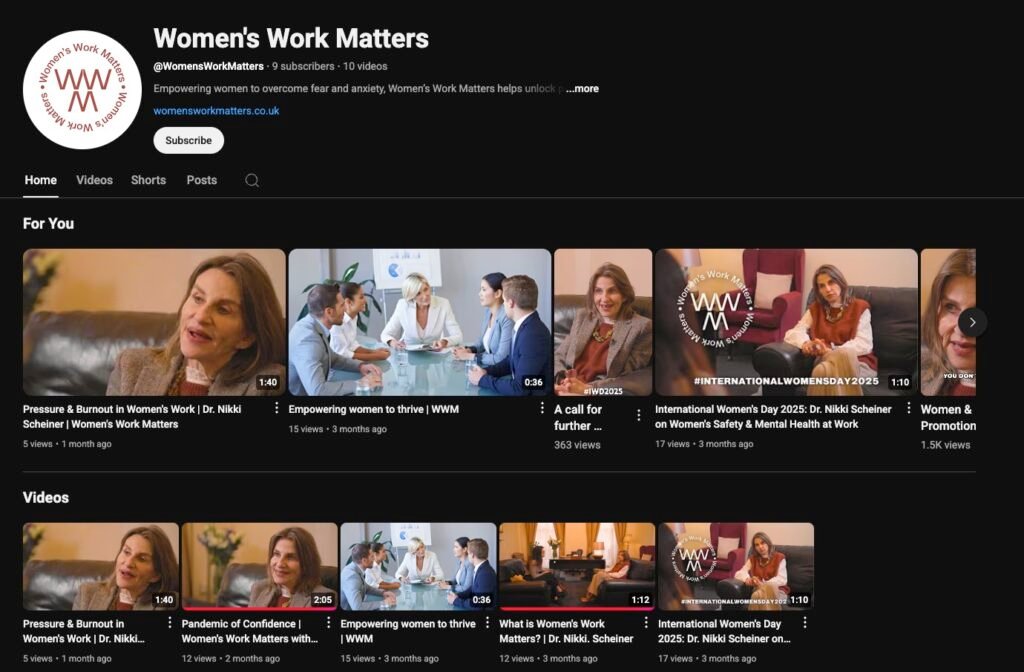Open 'A call for further ...' short title
Image resolution: width=1024 pixels, height=672 pixels.
578,417
